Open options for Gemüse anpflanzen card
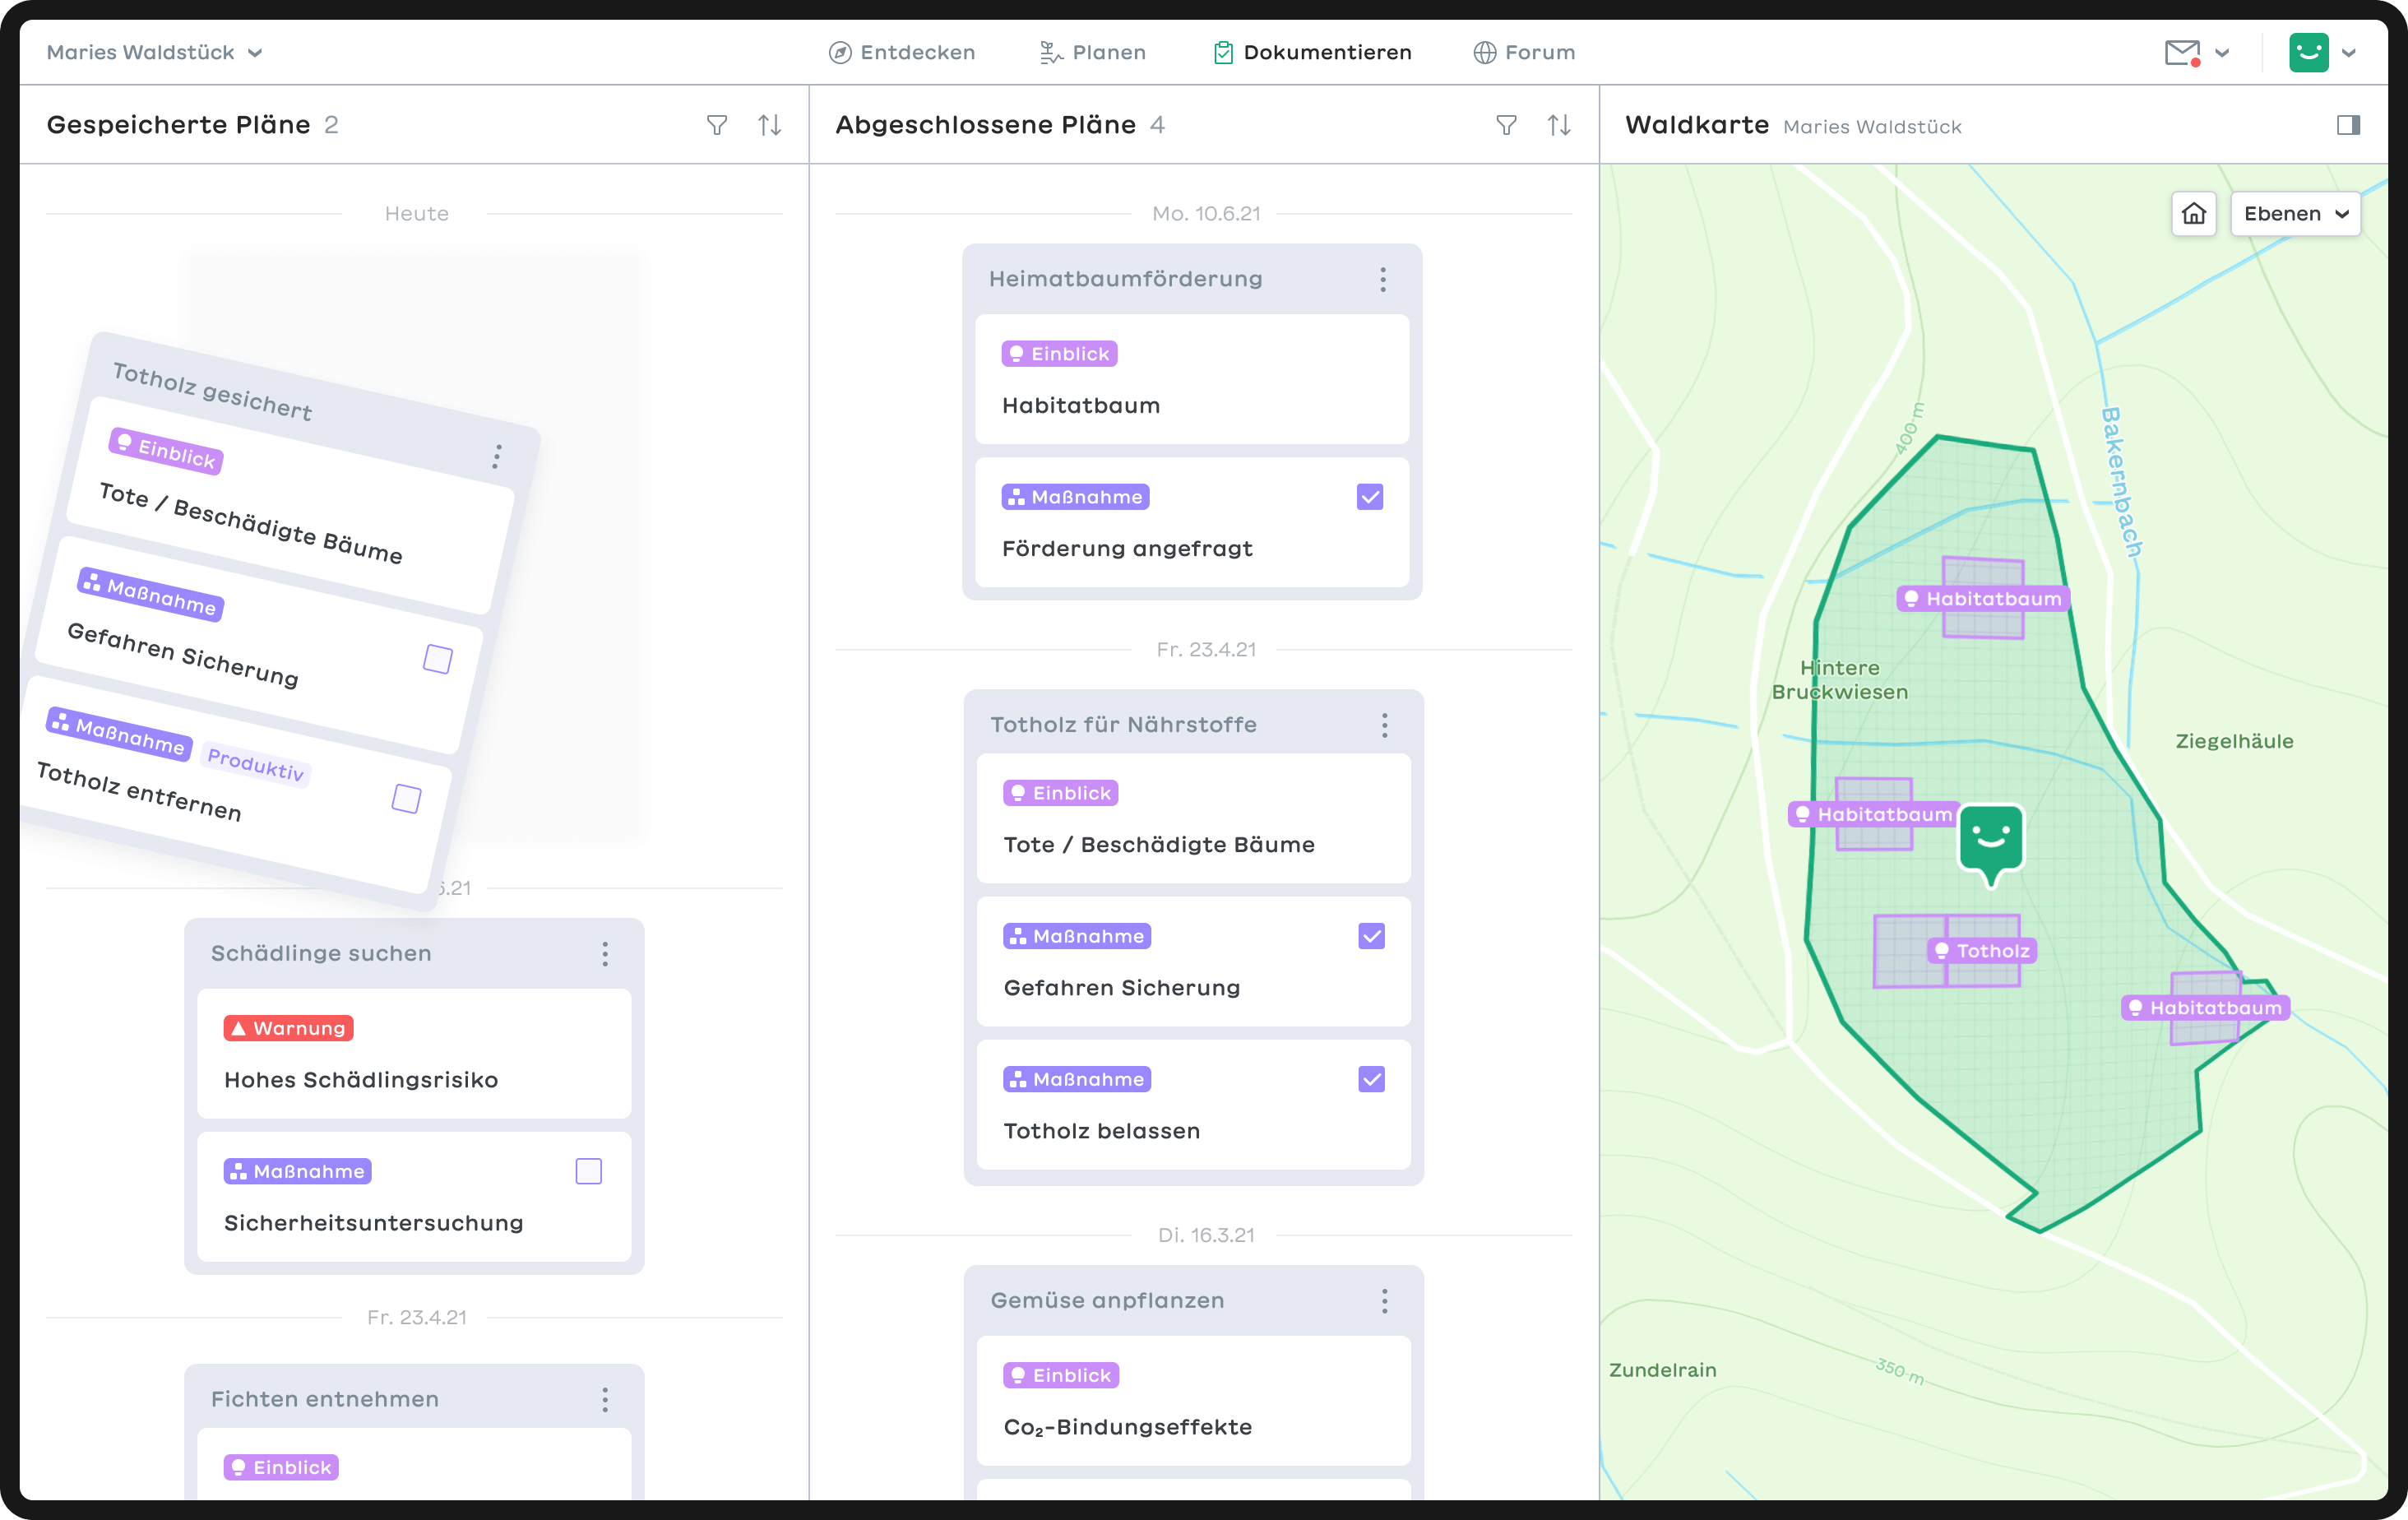The width and height of the screenshot is (2408, 1520). point(1385,1301)
